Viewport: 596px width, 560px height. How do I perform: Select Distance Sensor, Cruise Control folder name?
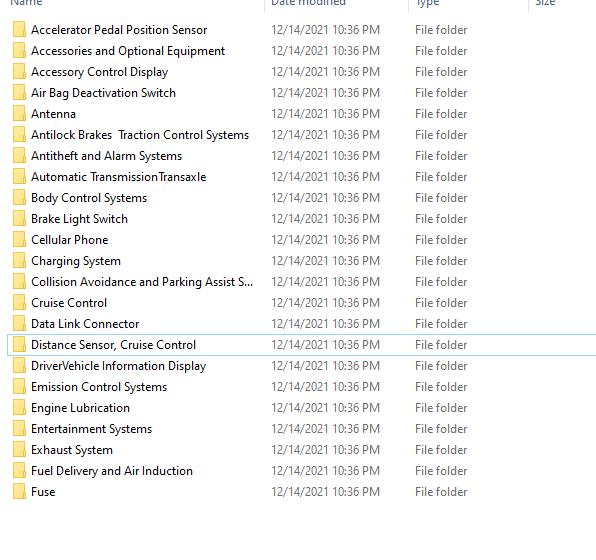tap(113, 344)
